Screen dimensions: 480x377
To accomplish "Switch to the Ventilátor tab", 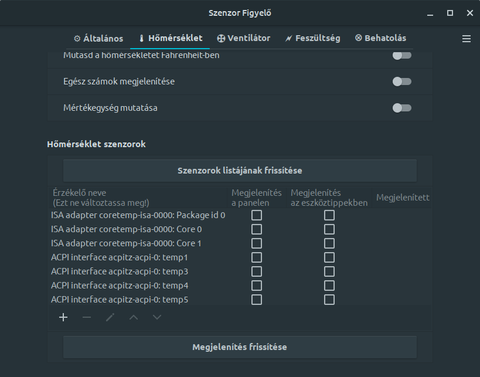I will 244,38.
